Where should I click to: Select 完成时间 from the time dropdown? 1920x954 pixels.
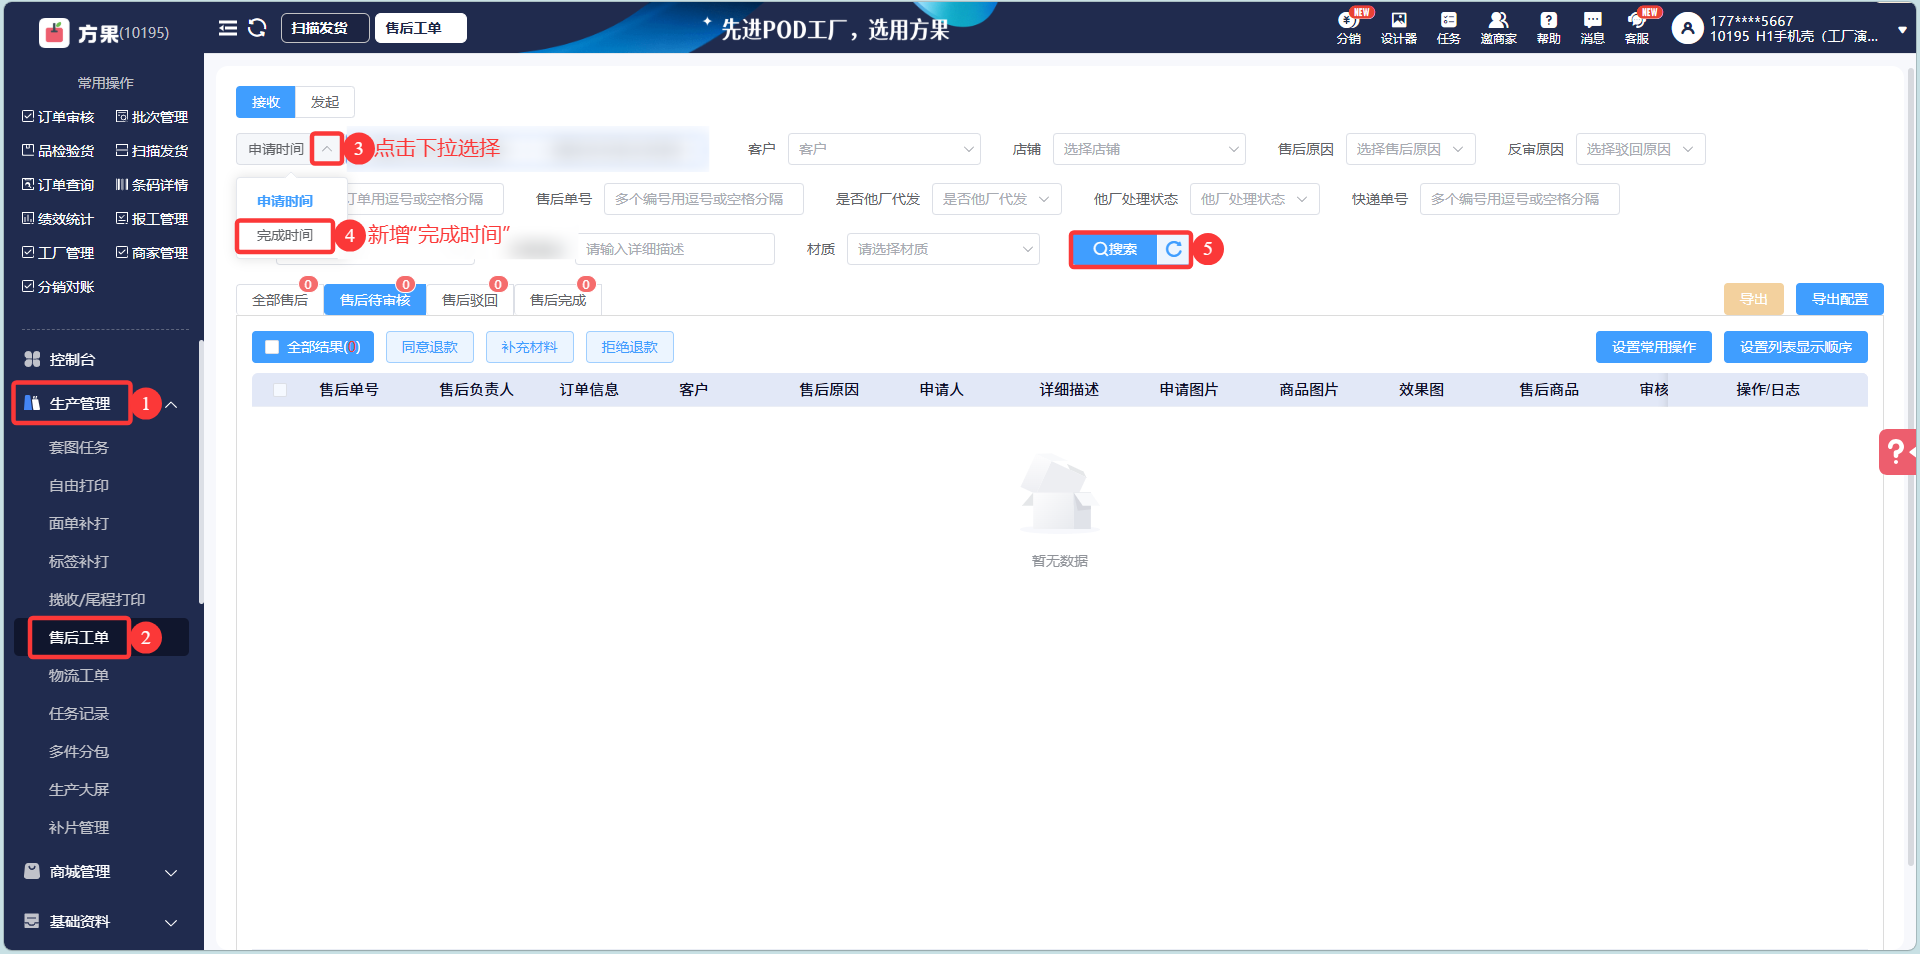click(283, 236)
